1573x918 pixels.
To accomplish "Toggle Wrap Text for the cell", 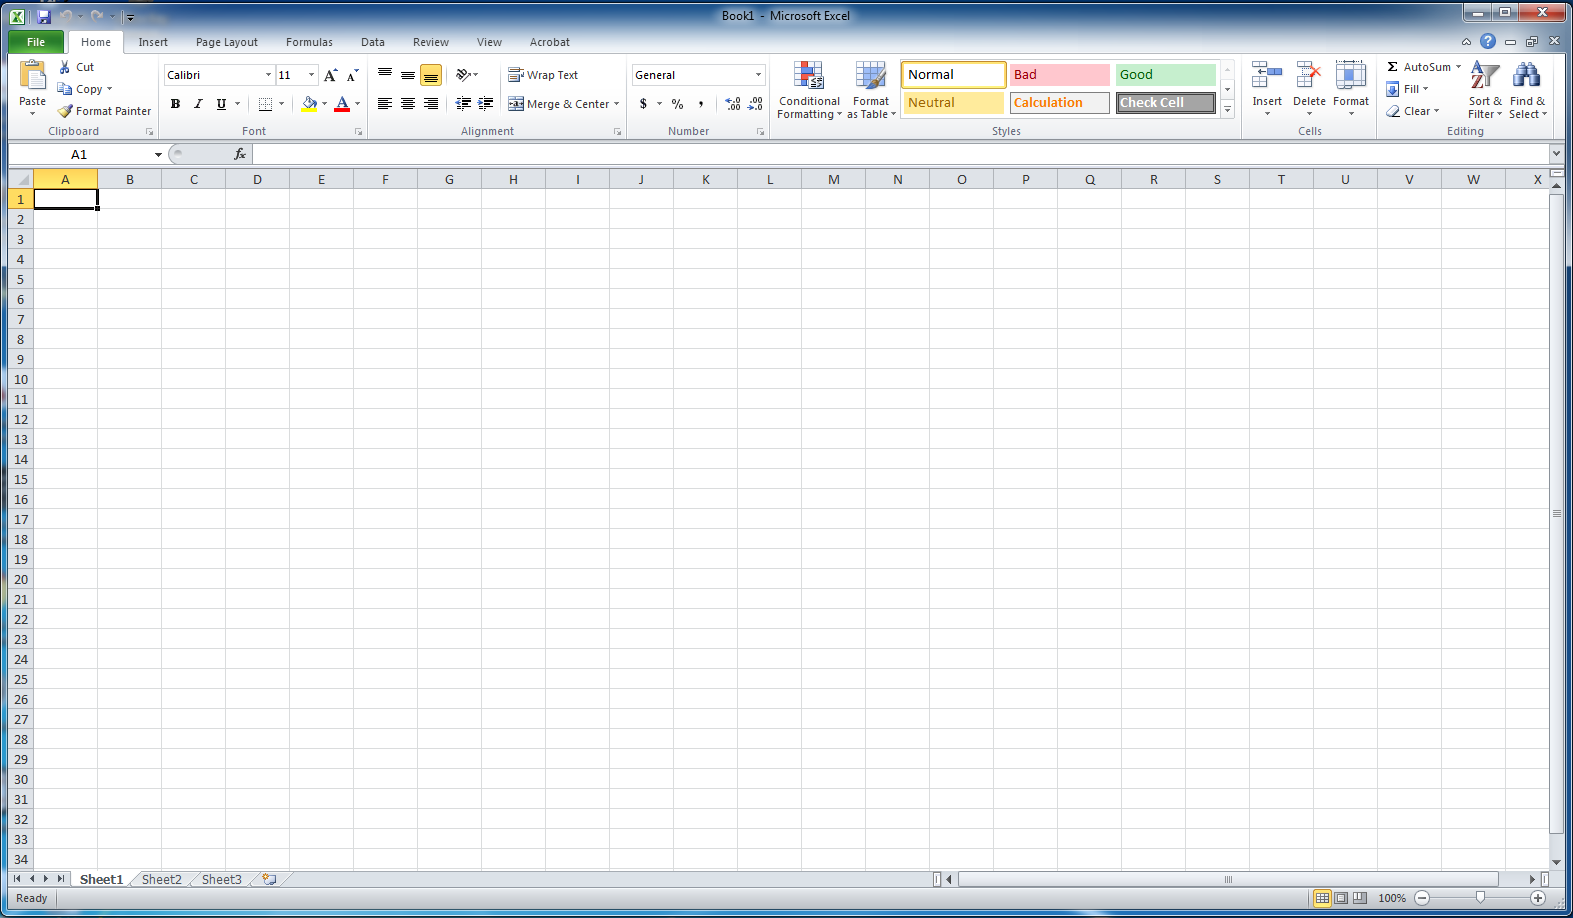I will 543,75.
